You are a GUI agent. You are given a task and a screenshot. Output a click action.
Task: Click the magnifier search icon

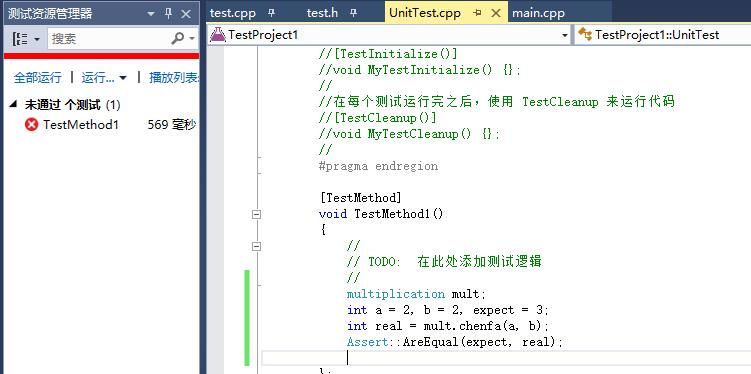[x=177, y=39]
